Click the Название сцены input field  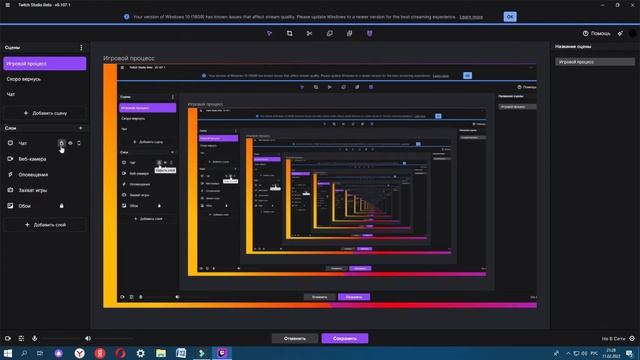[595, 62]
